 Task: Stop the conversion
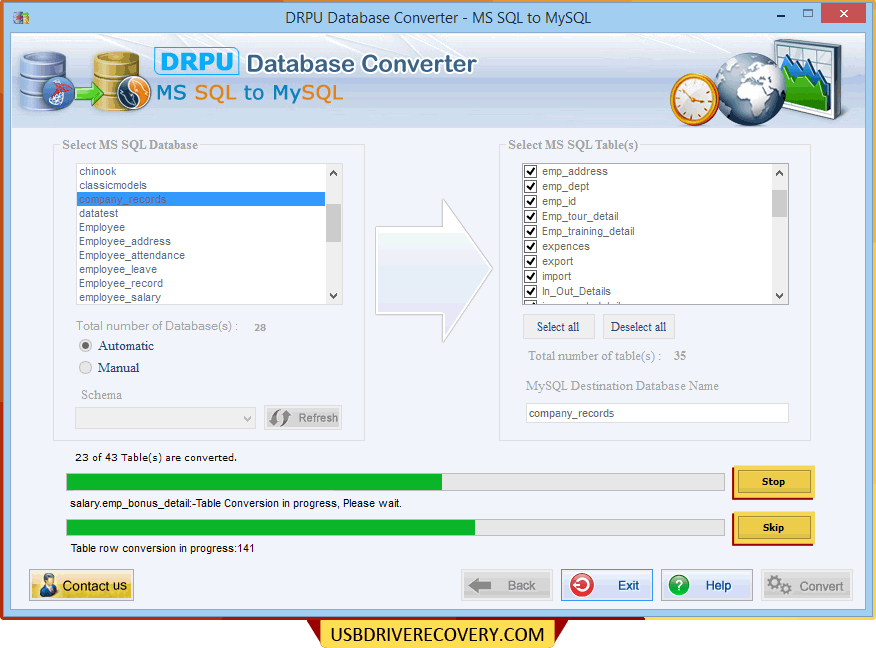773,482
